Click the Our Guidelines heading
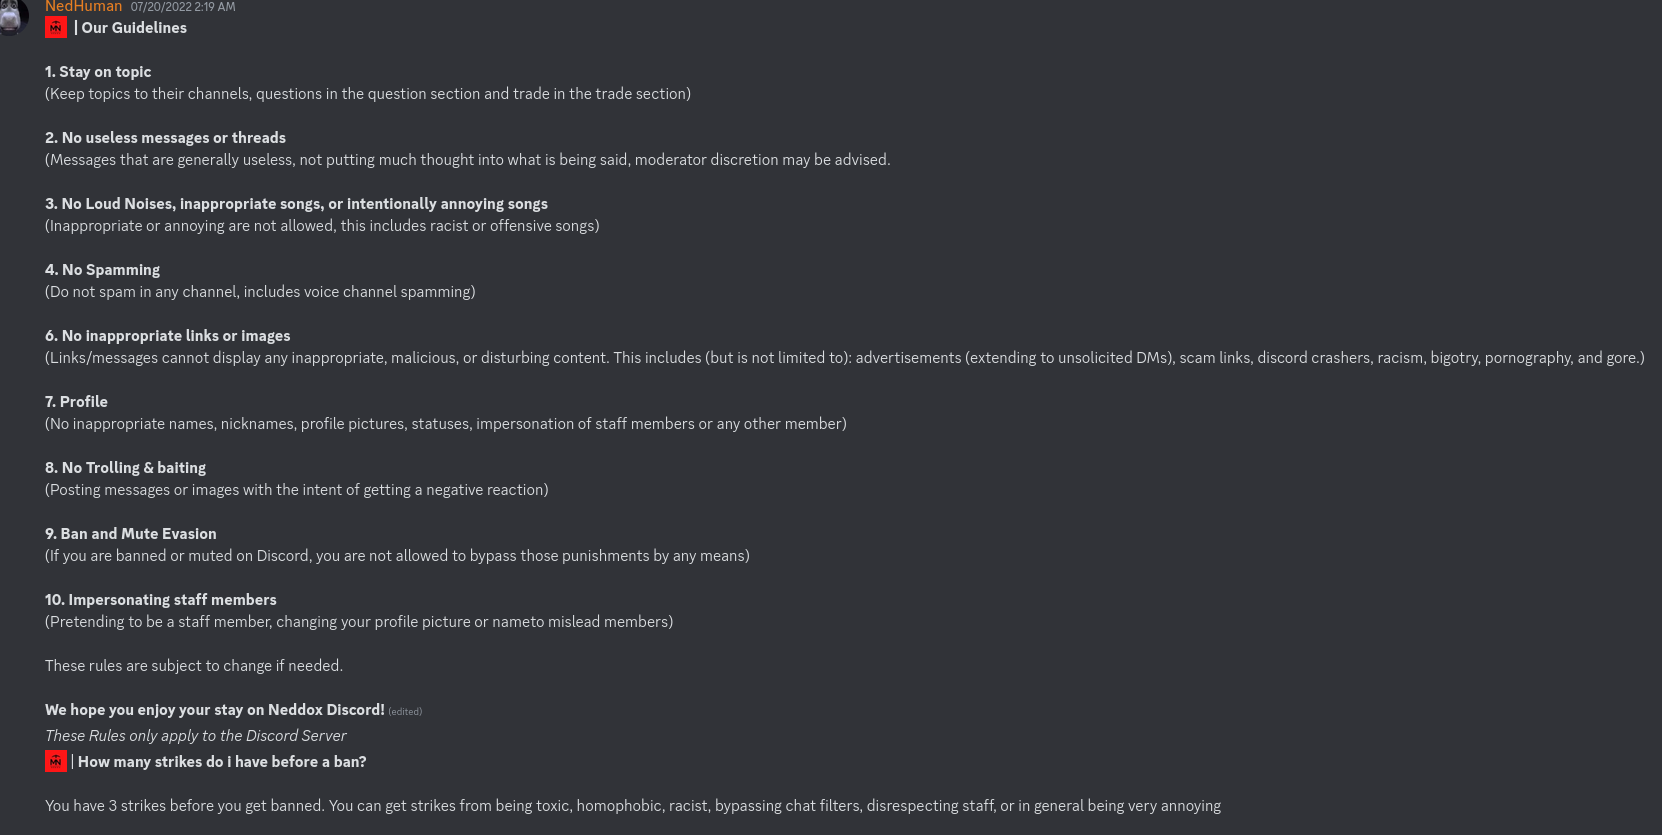This screenshot has height=835, width=1662. (134, 28)
